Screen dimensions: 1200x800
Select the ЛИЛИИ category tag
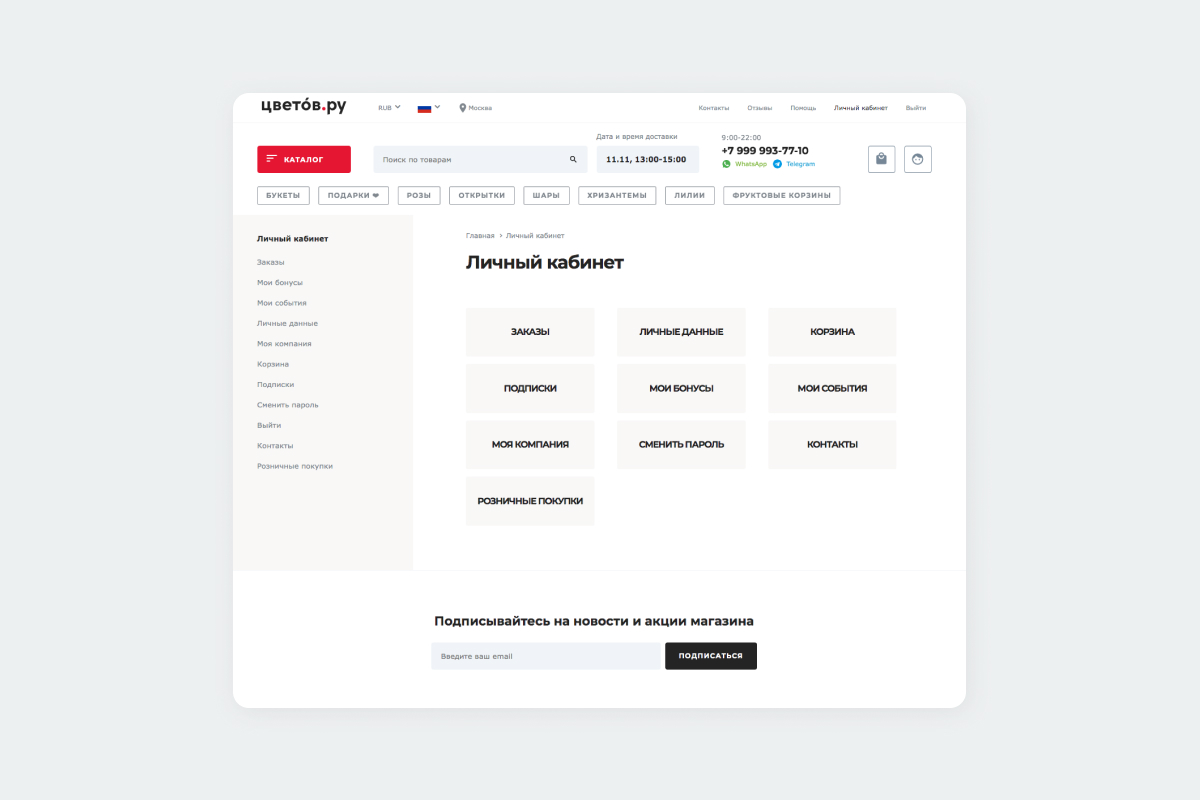click(690, 195)
